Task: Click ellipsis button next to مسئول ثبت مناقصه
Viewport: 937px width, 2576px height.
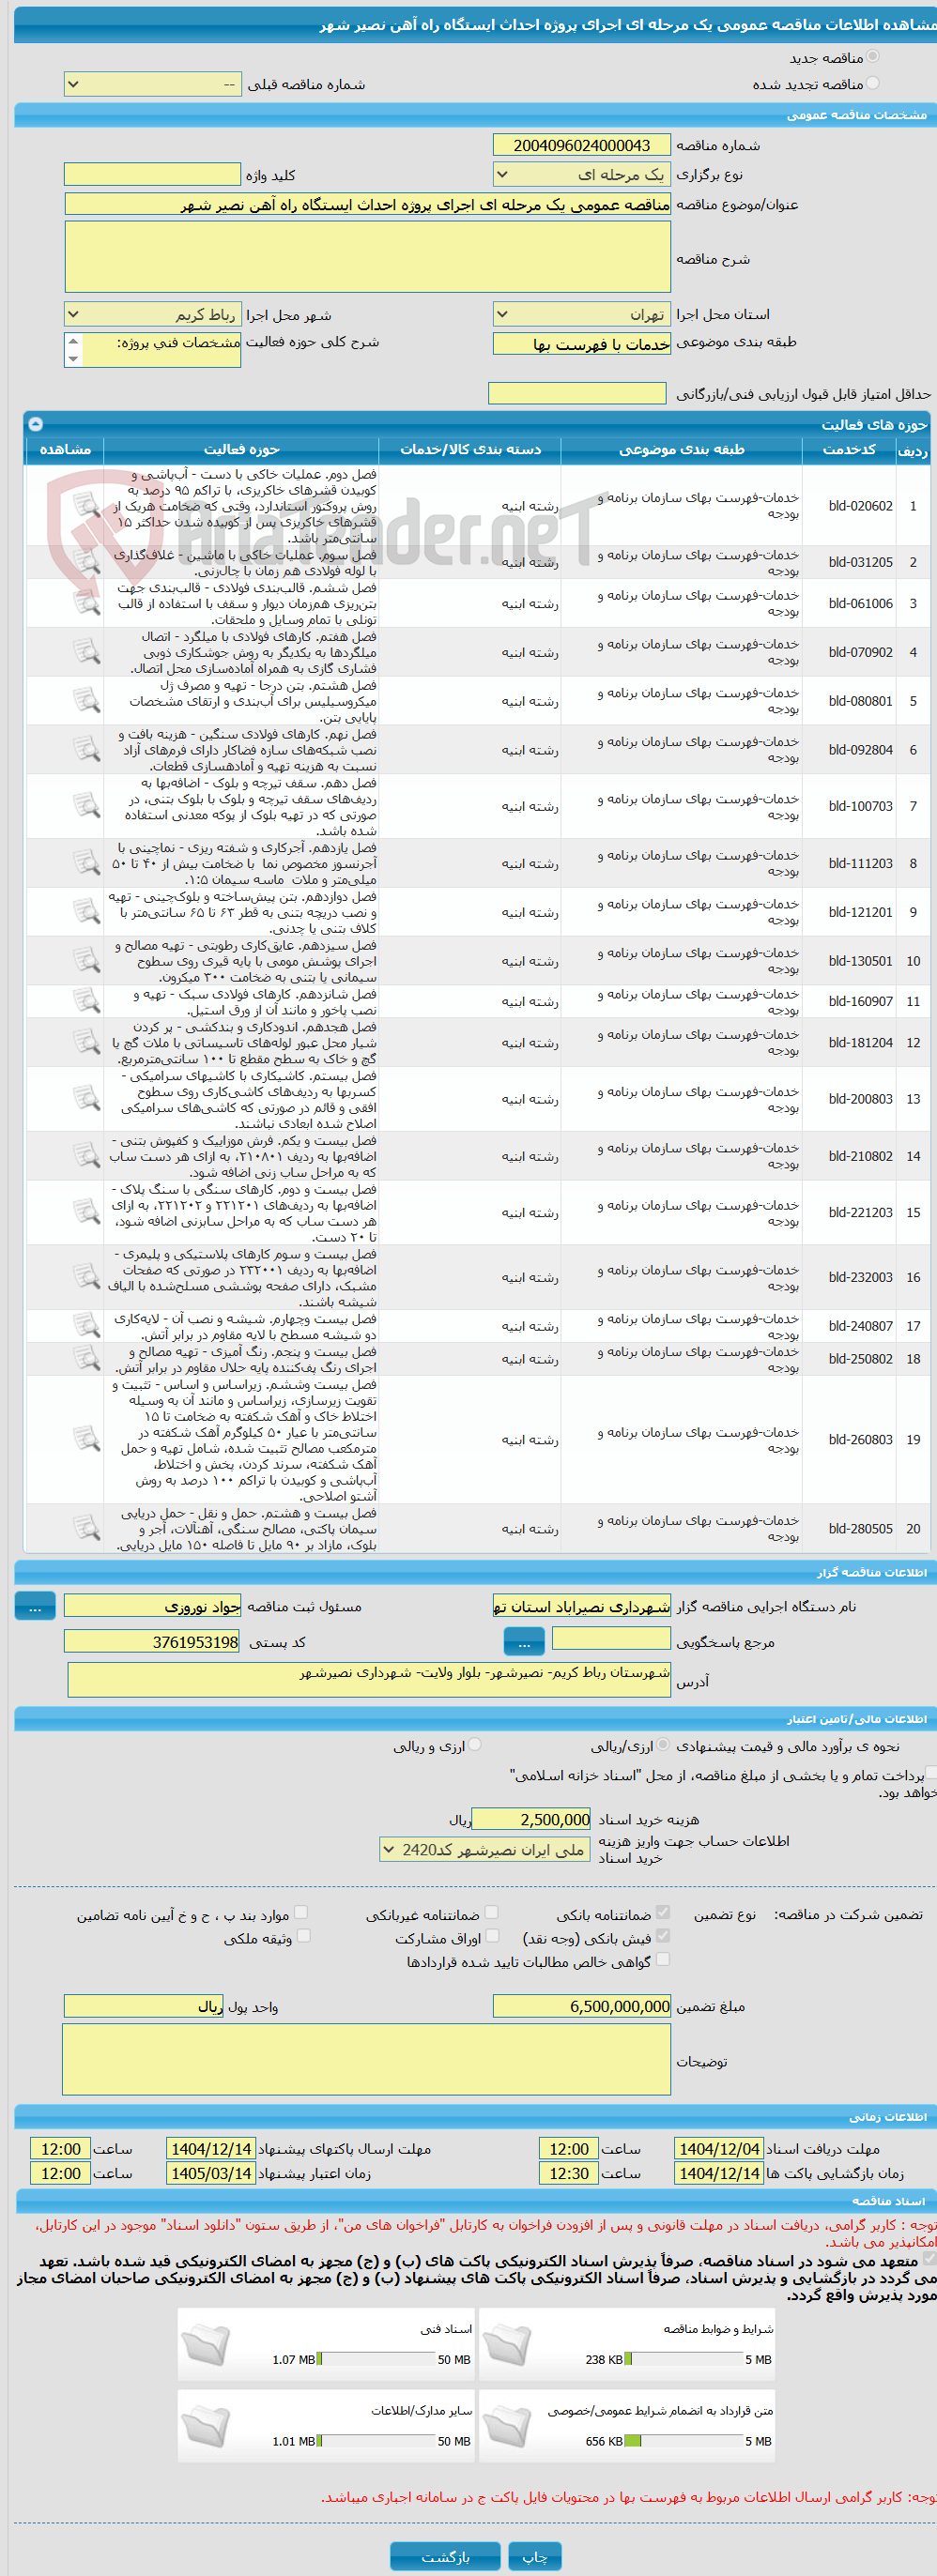Action: pos(35,1606)
